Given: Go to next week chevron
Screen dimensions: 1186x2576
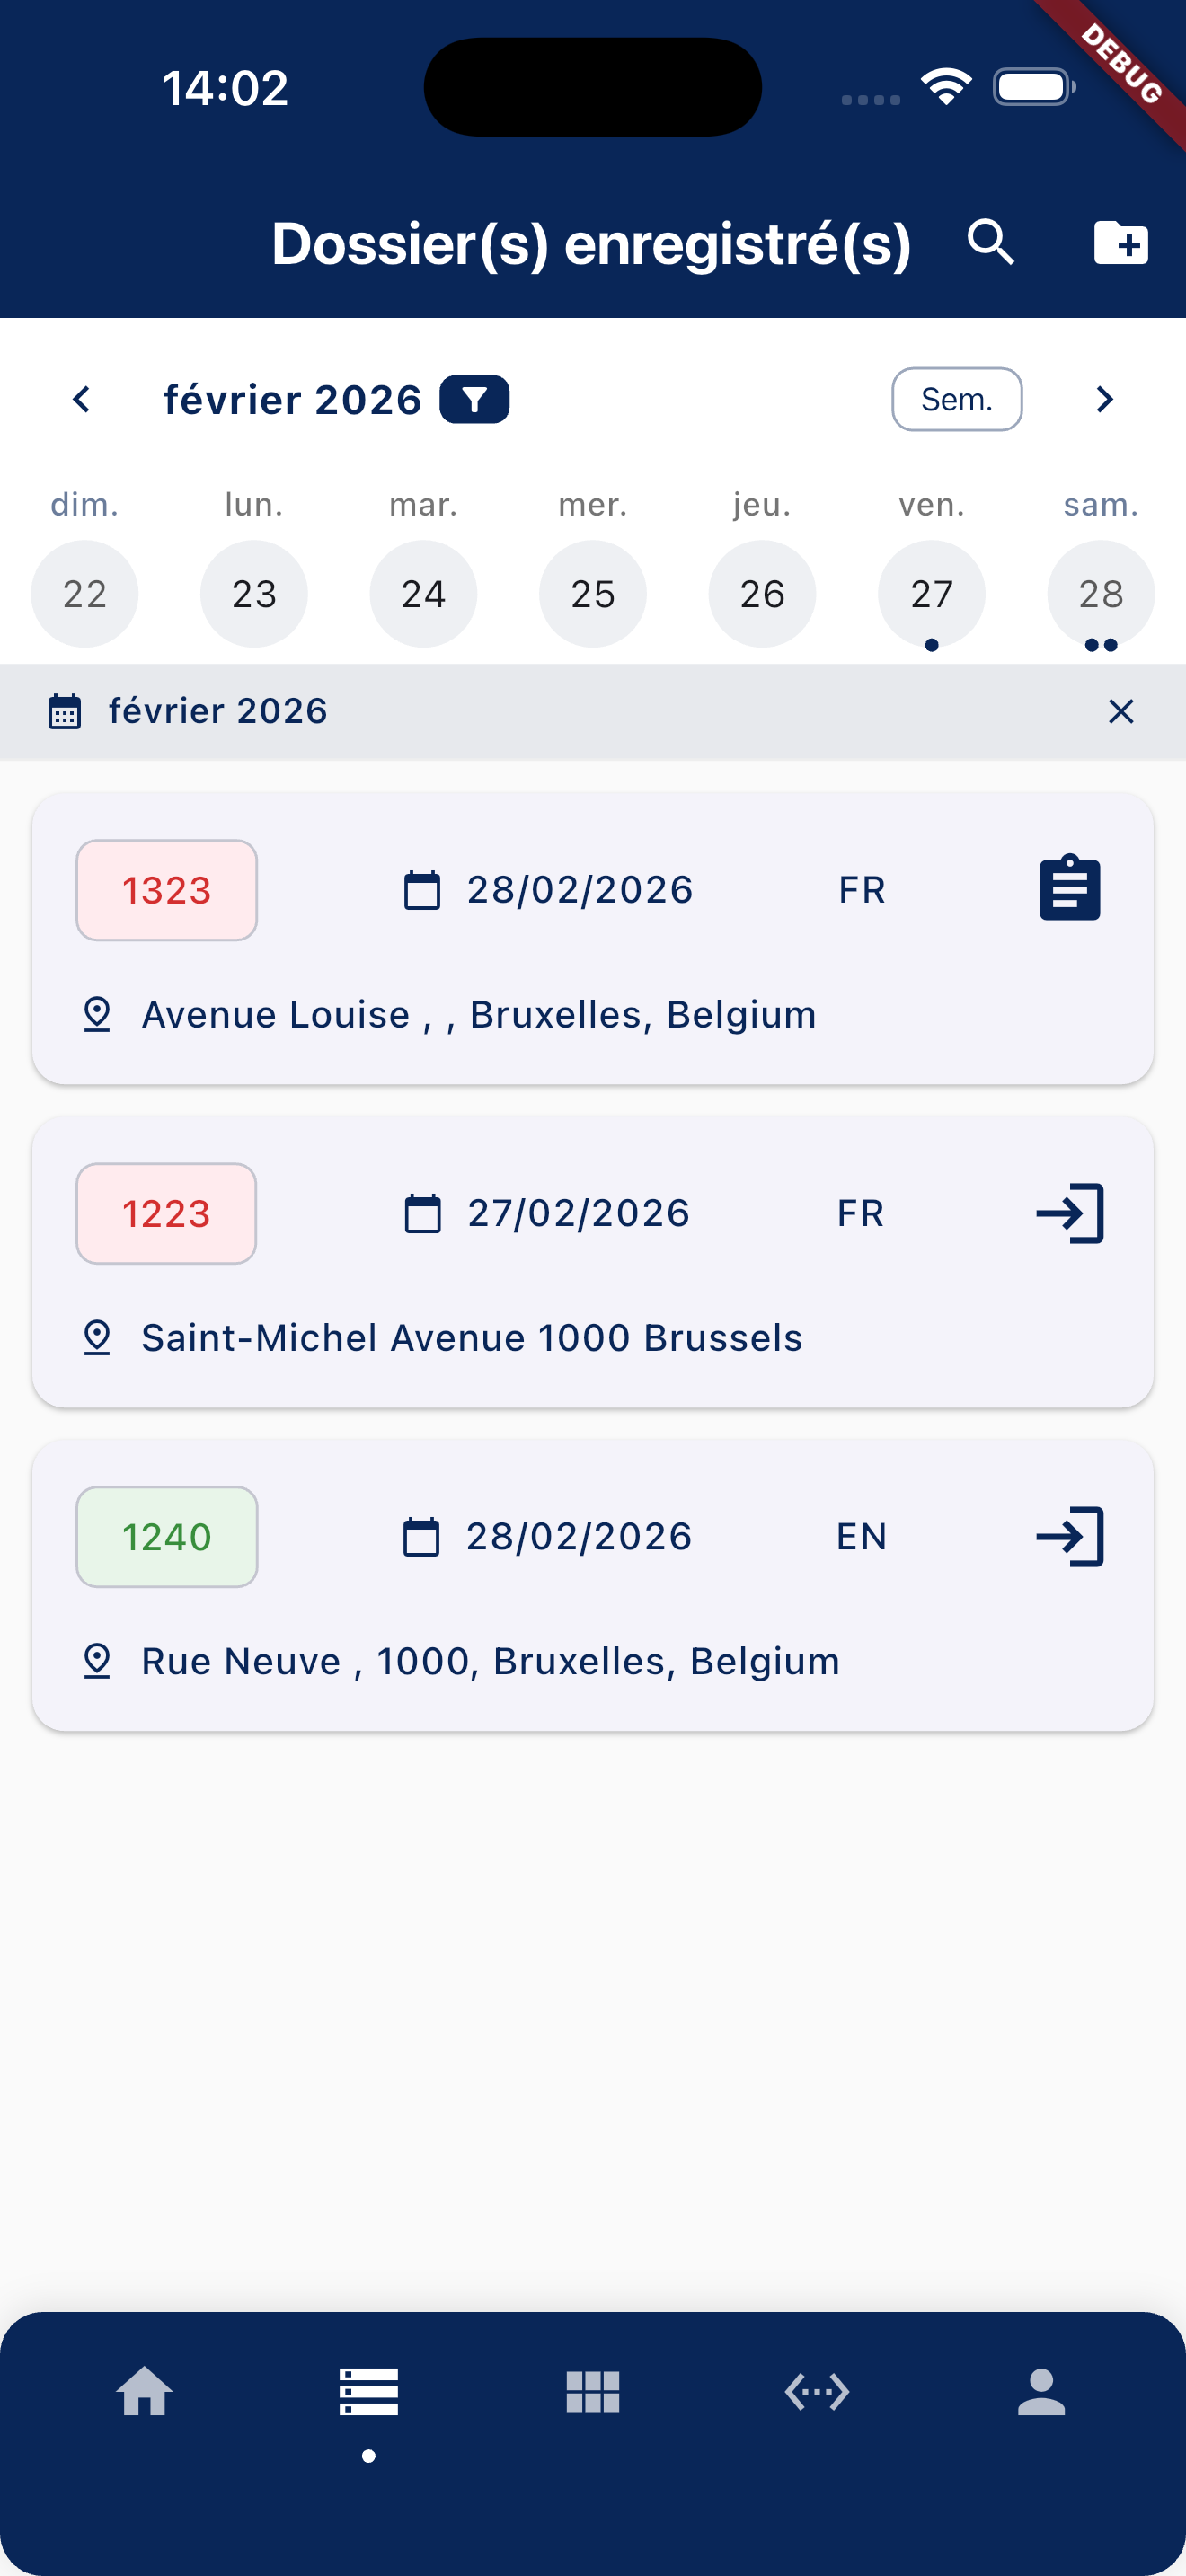Looking at the screenshot, I should pyautogui.click(x=1104, y=400).
